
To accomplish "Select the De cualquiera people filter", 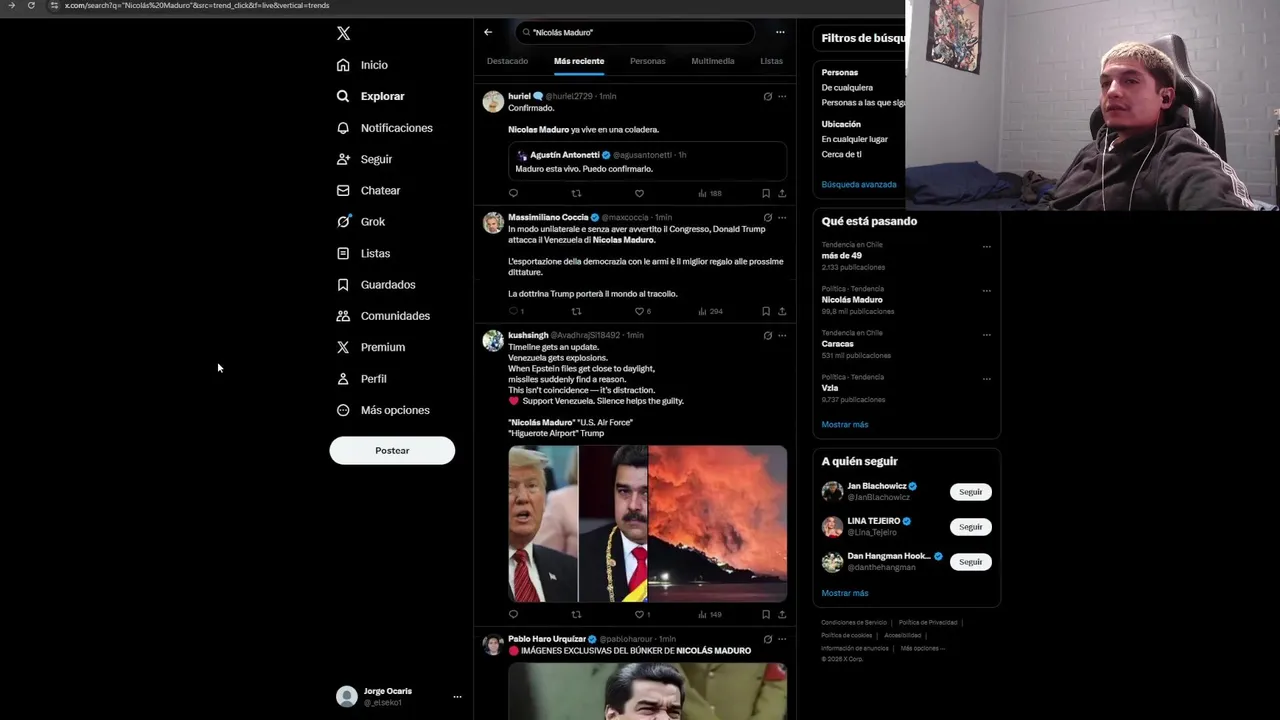I will [847, 87].
